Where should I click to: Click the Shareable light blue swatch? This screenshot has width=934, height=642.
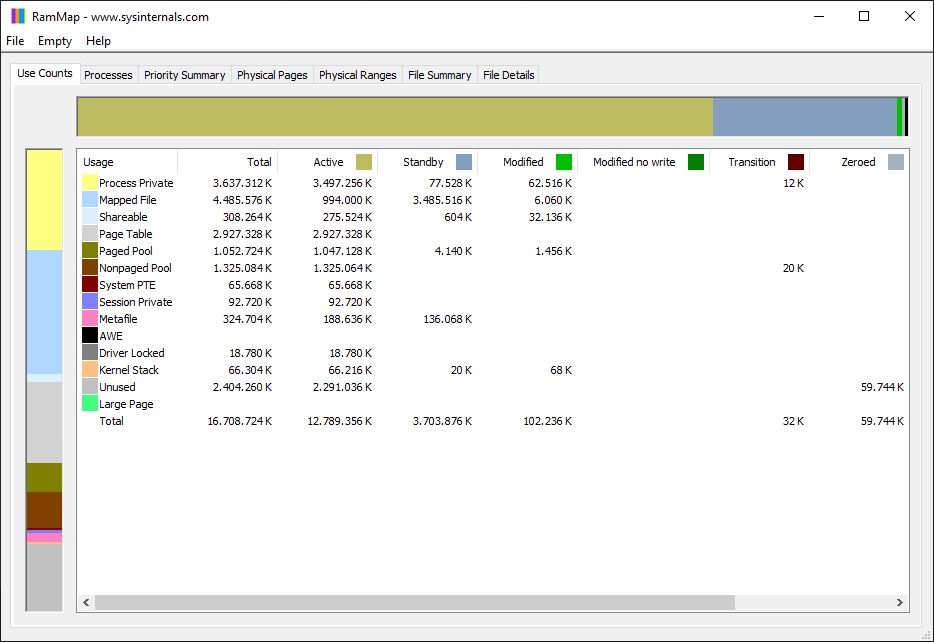coord(90,216)
